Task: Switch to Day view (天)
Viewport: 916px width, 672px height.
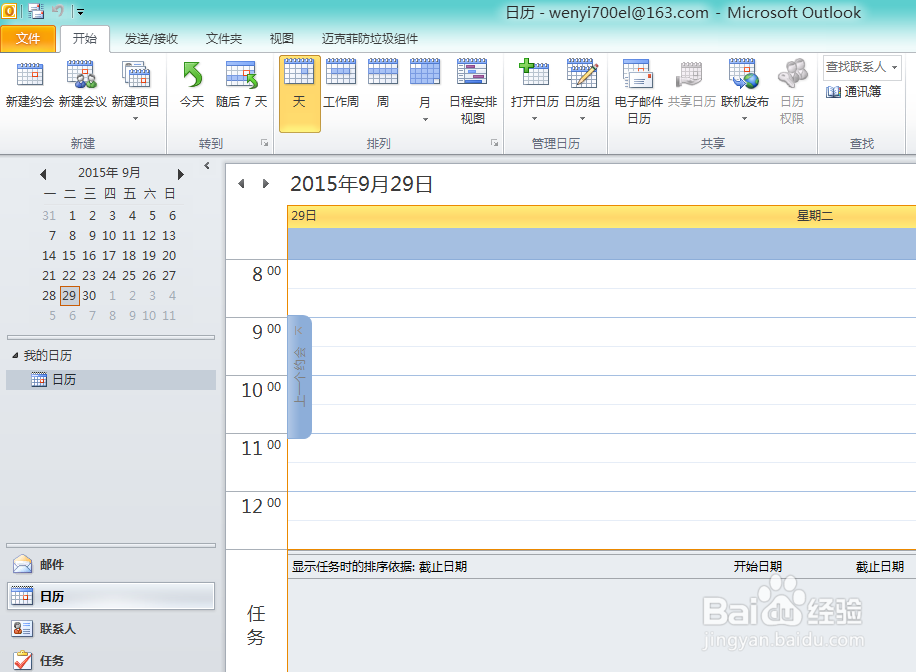Action: pyautogui.click(x=300, y=93)
